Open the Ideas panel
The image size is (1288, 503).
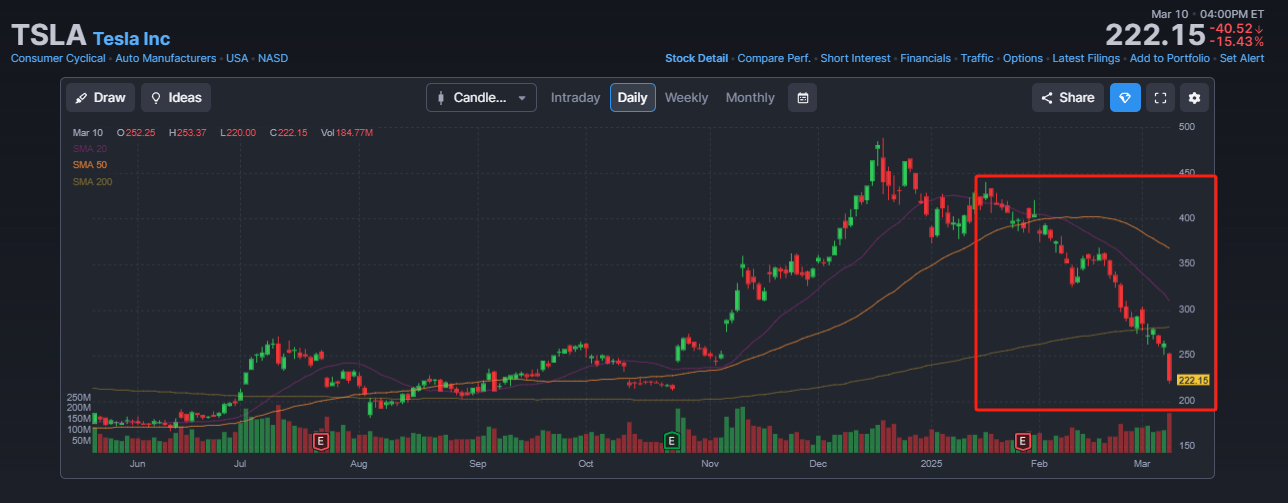176,98
